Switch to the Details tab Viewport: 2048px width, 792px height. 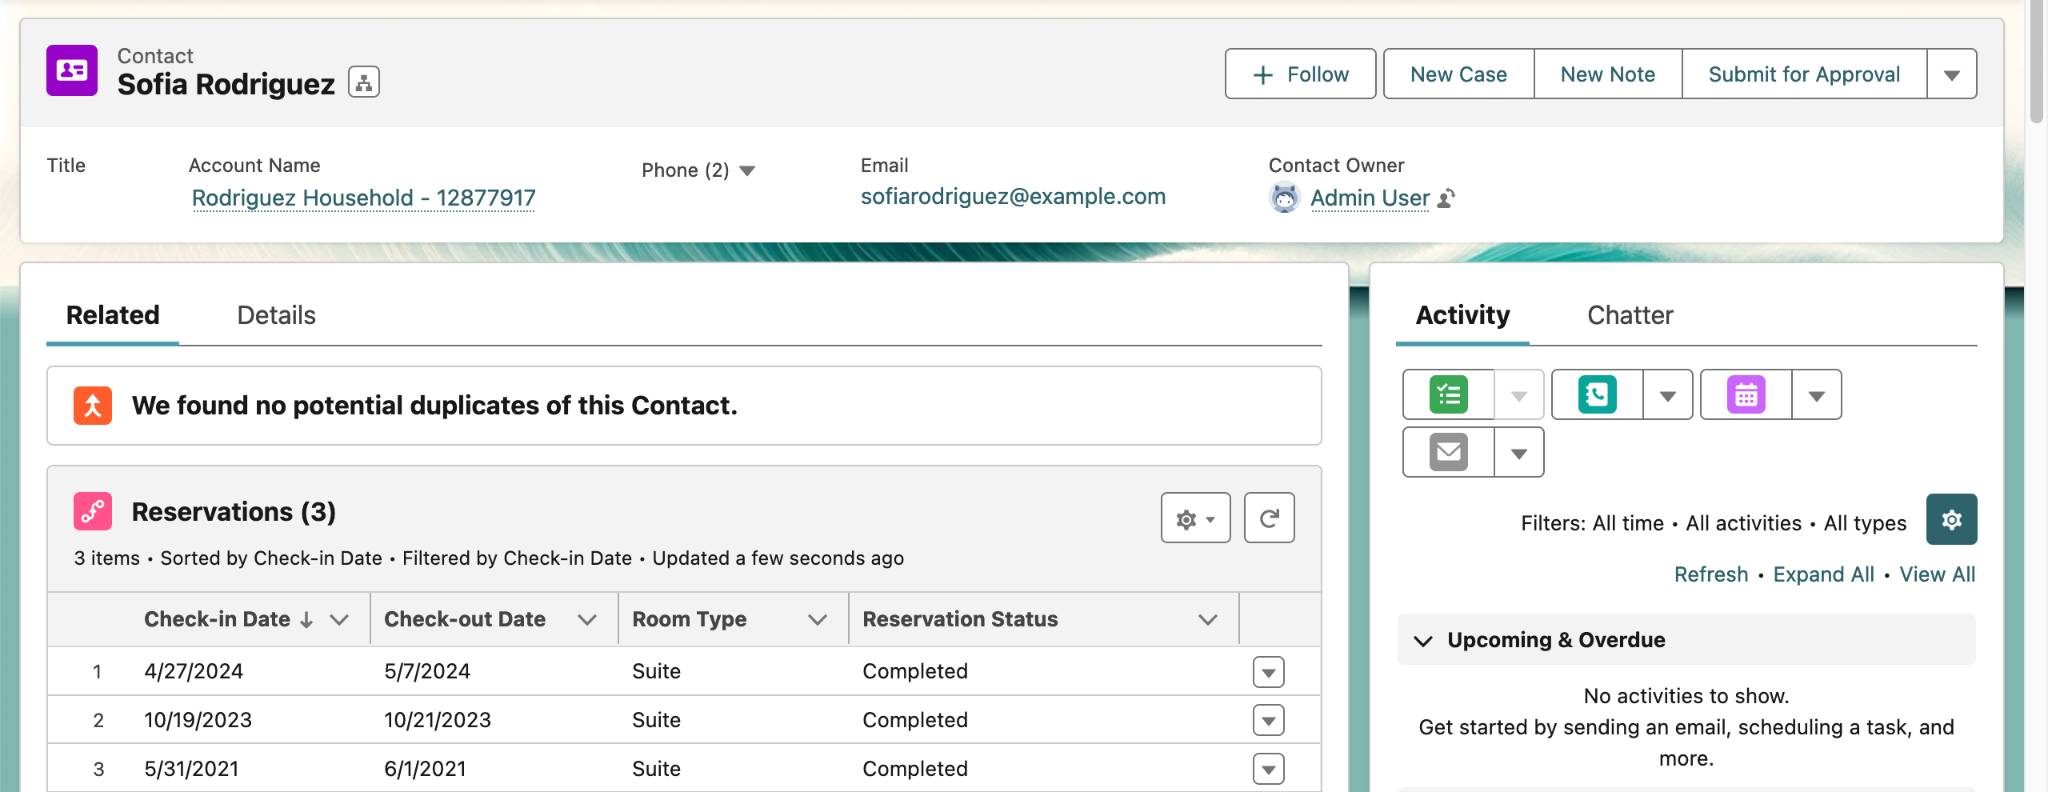276,315
